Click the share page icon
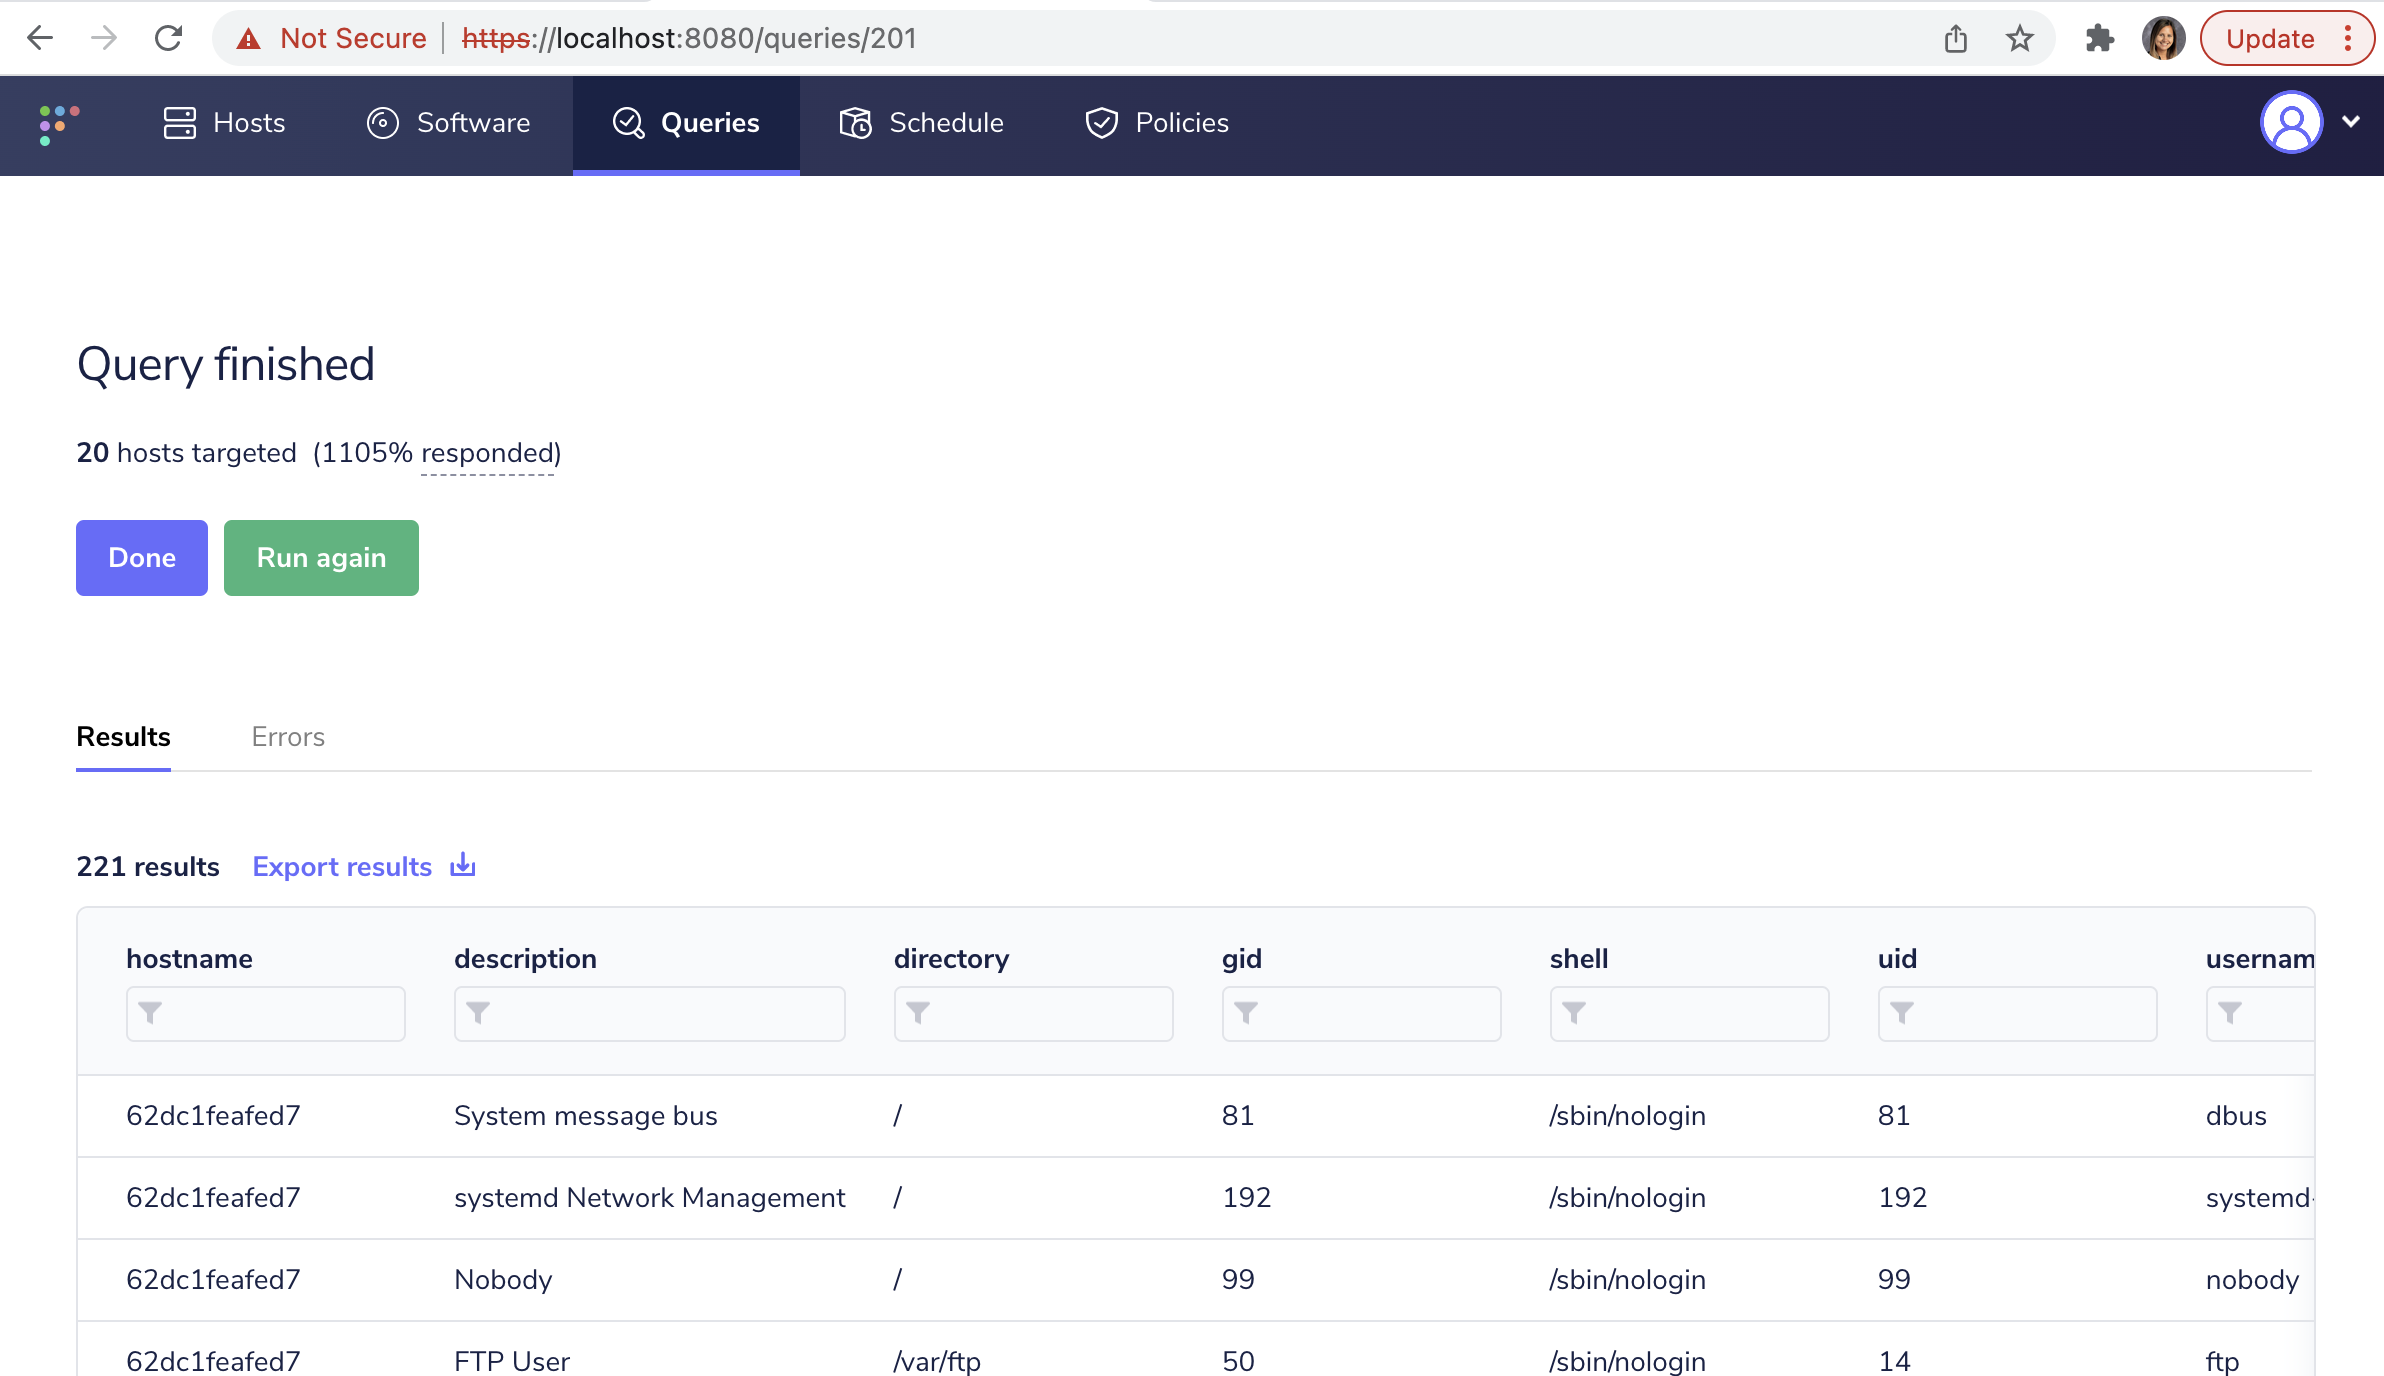This screenshot has width=2384, height=1376. coord(1956,38)
